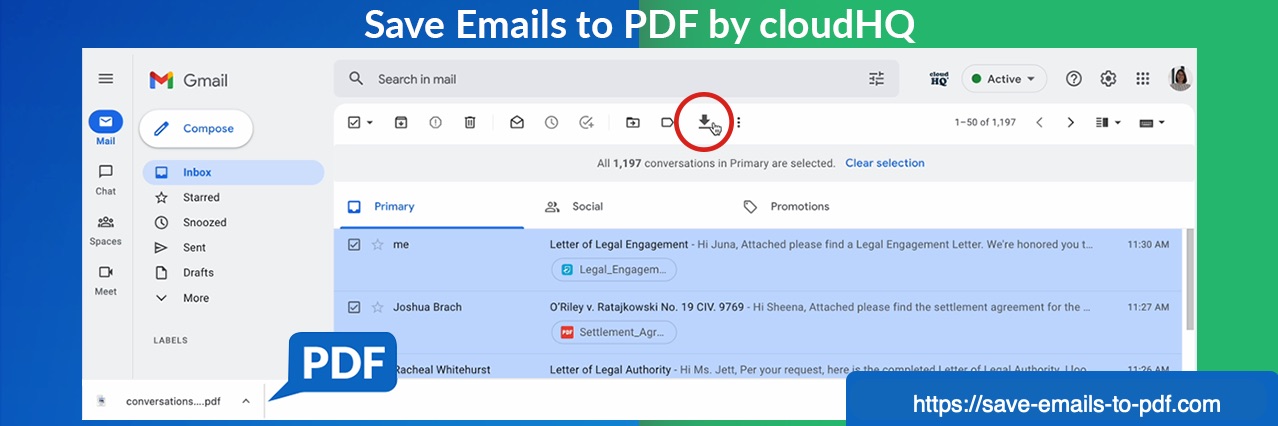Toggle the select-all checkbox in toolbar
The width and height of the screenshot is (1278, 426).
(x=354, y=122)
